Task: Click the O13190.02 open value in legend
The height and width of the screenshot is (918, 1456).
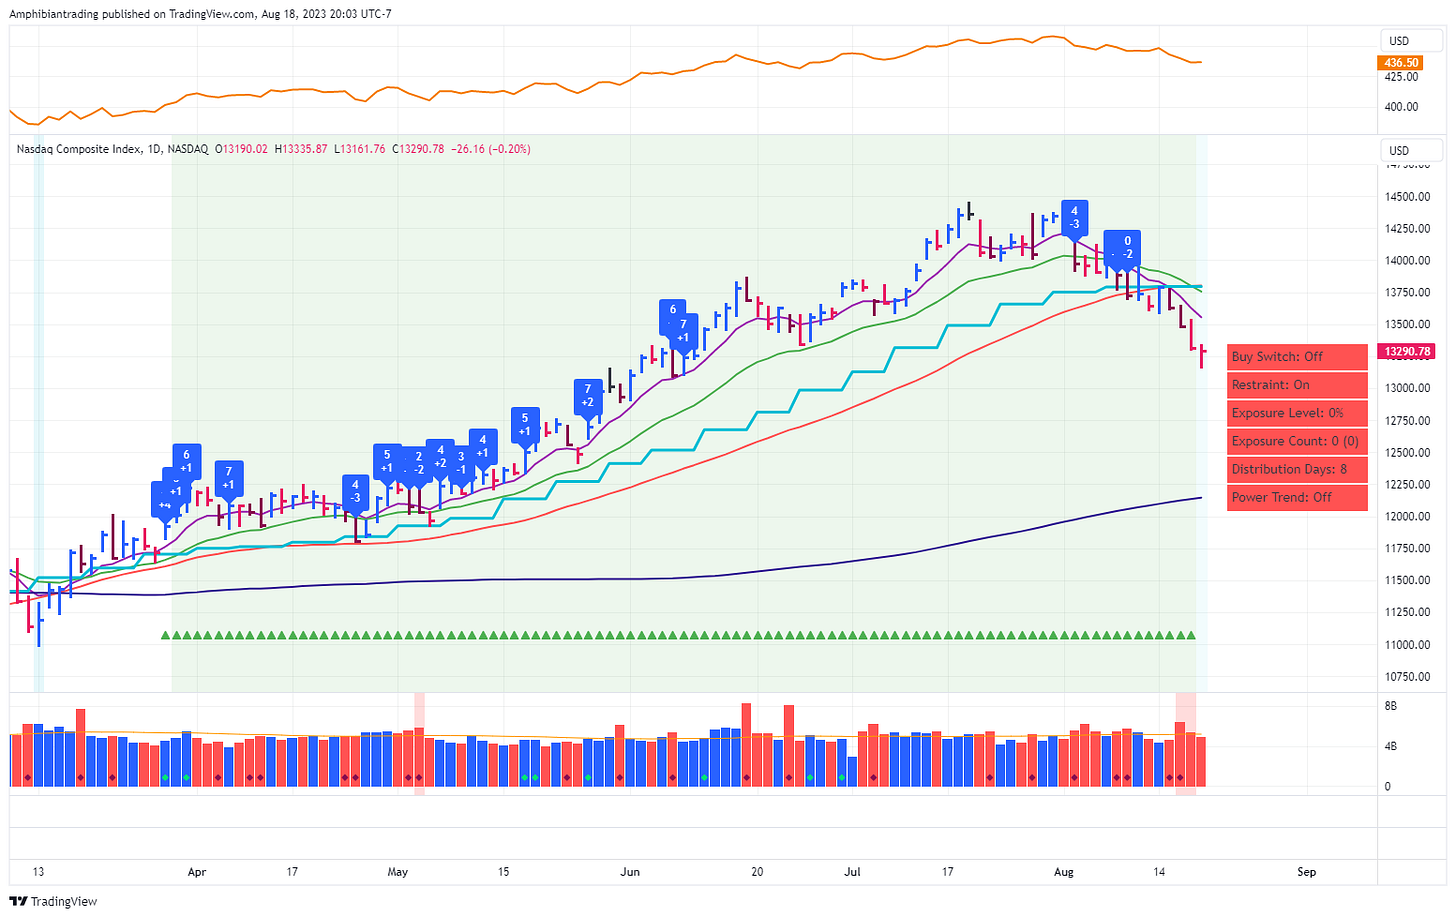Action: (x=241, y=149)
